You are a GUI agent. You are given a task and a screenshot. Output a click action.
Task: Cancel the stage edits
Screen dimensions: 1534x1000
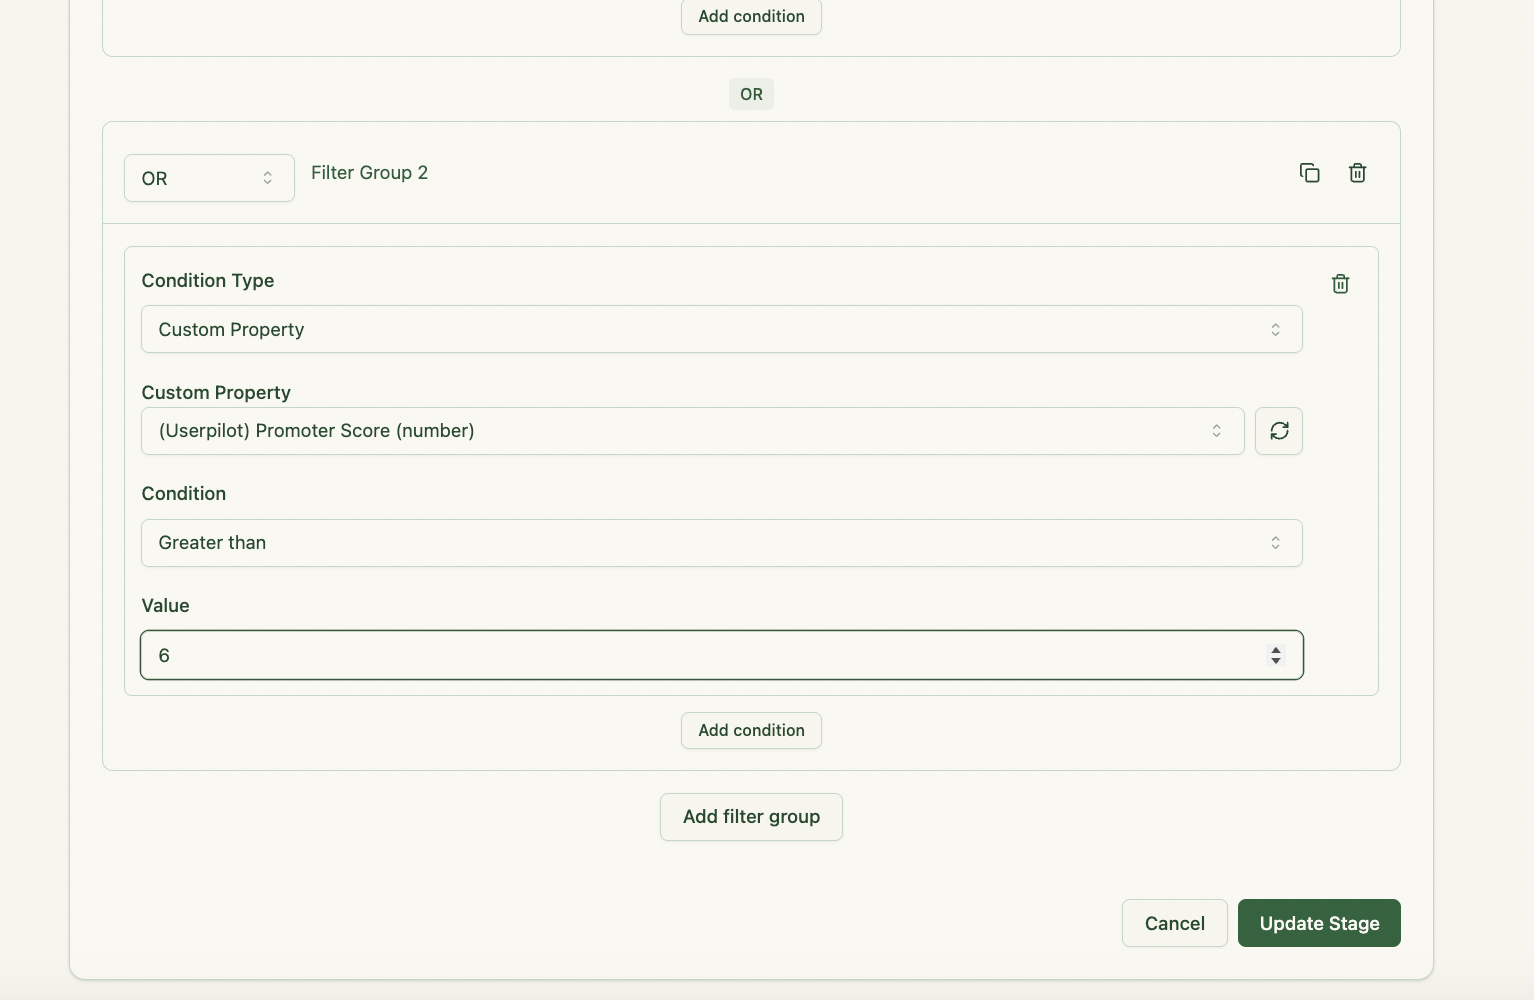point(1174,923)
